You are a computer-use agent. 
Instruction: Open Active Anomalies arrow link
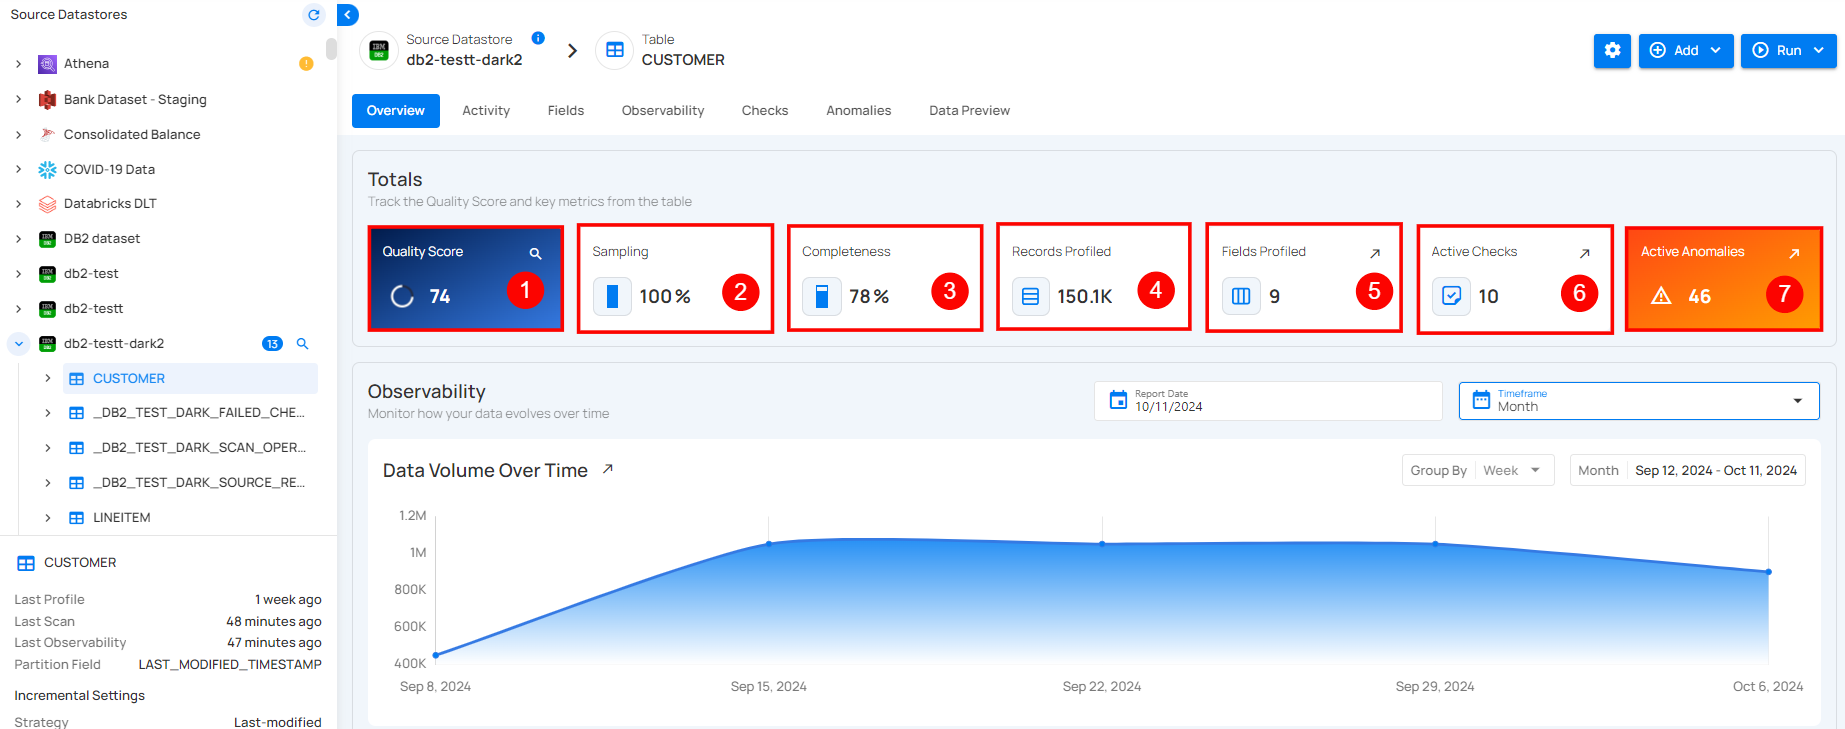1794,253
